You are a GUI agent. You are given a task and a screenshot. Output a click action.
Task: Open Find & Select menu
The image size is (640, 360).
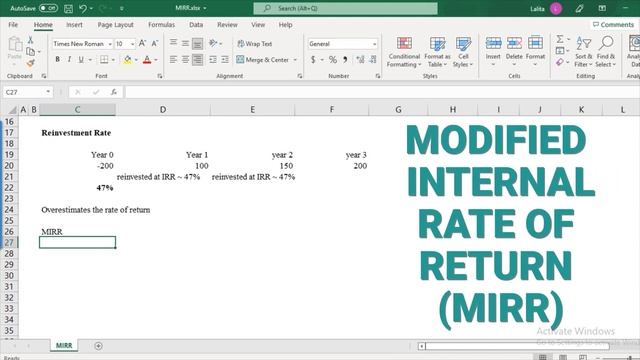[x=605, y=52]
